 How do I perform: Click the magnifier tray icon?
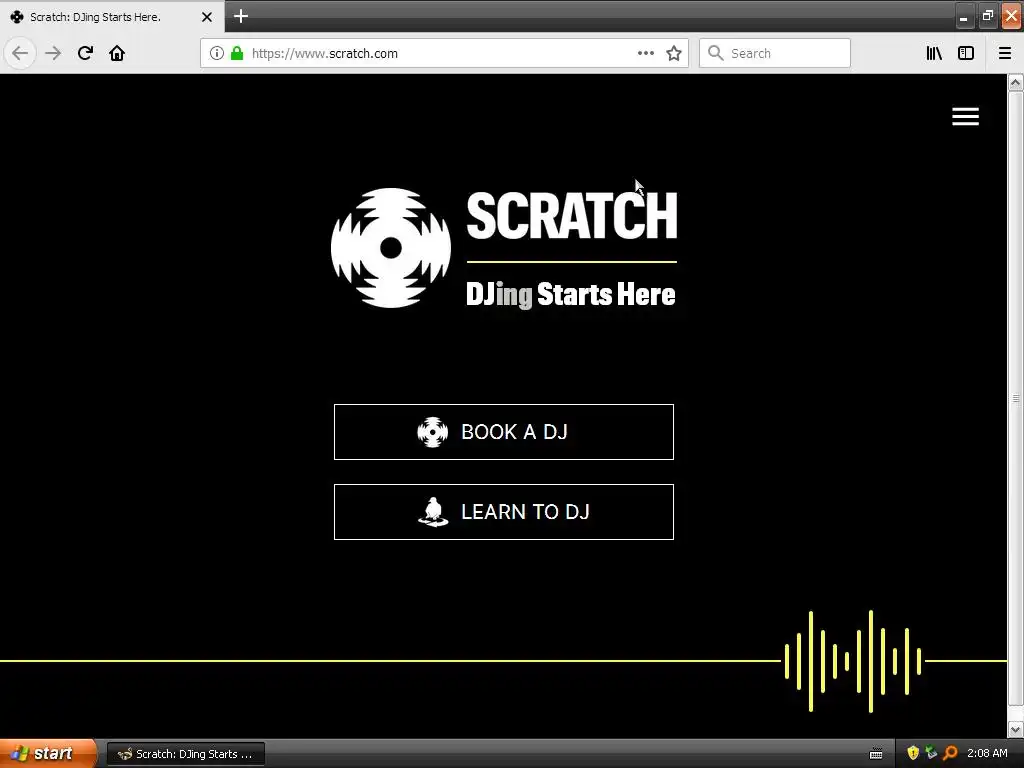(950, 753)
